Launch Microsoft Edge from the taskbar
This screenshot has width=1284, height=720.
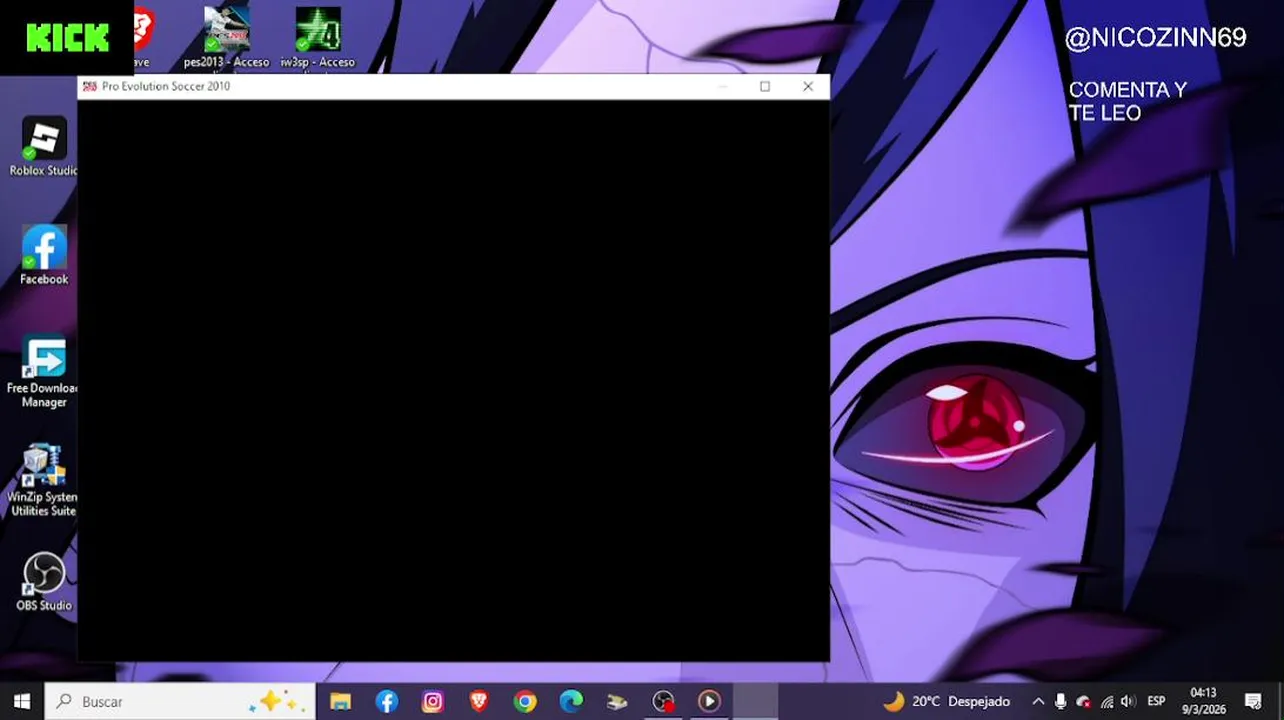pos(571,702)
